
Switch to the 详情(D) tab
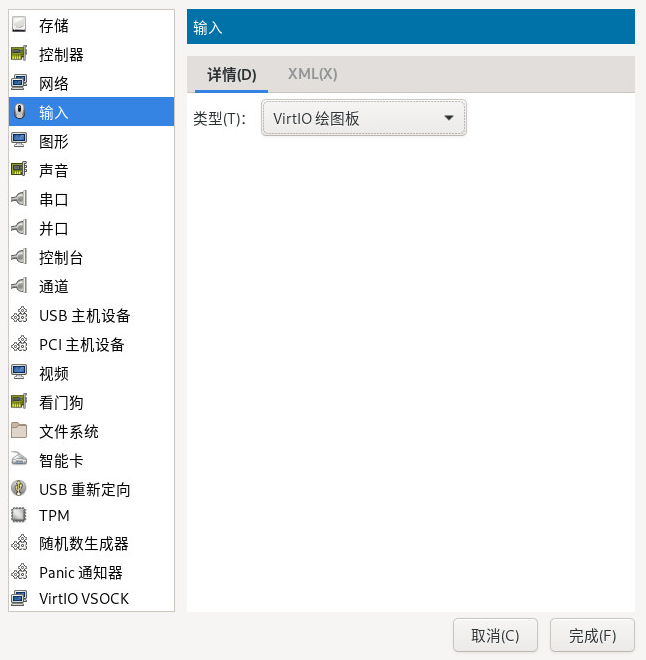[x=231, y=74]
